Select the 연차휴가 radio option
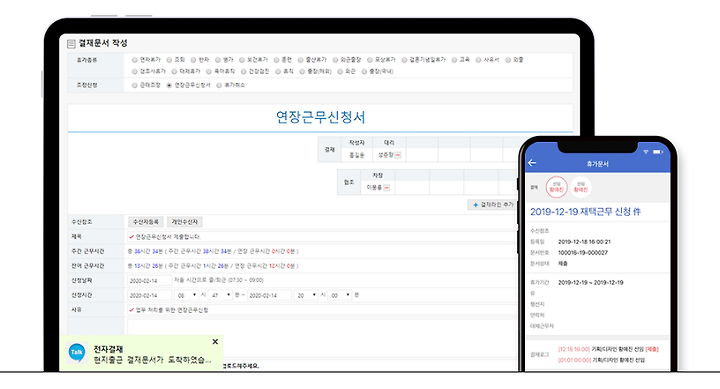720x389 pixels. click(x=135, y=60)
